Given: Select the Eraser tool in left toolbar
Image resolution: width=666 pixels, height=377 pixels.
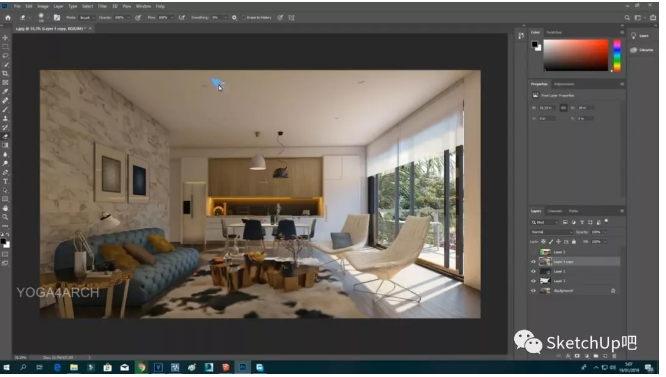Looking at the screenshot, I should (5, 136).
